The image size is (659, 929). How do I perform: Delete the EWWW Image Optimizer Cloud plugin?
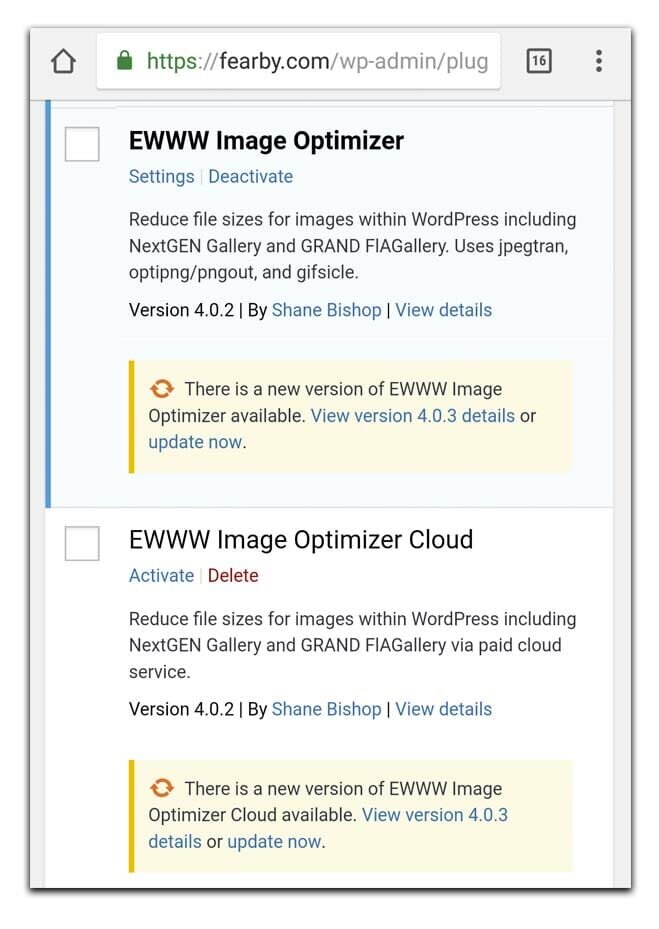pos(233,576)
